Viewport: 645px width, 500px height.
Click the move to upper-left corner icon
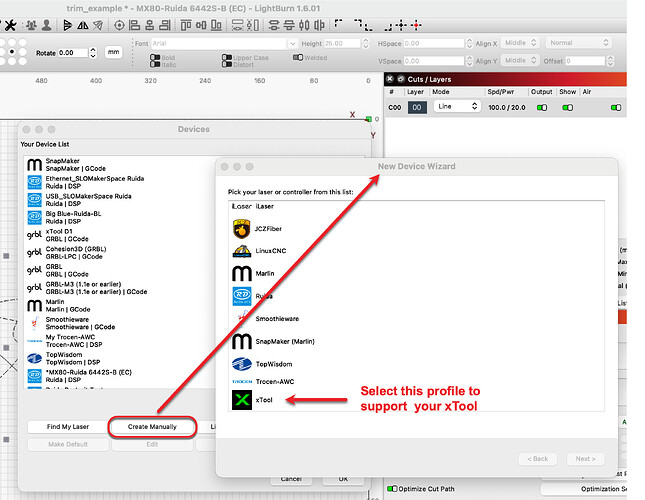[x=339, y=23]
